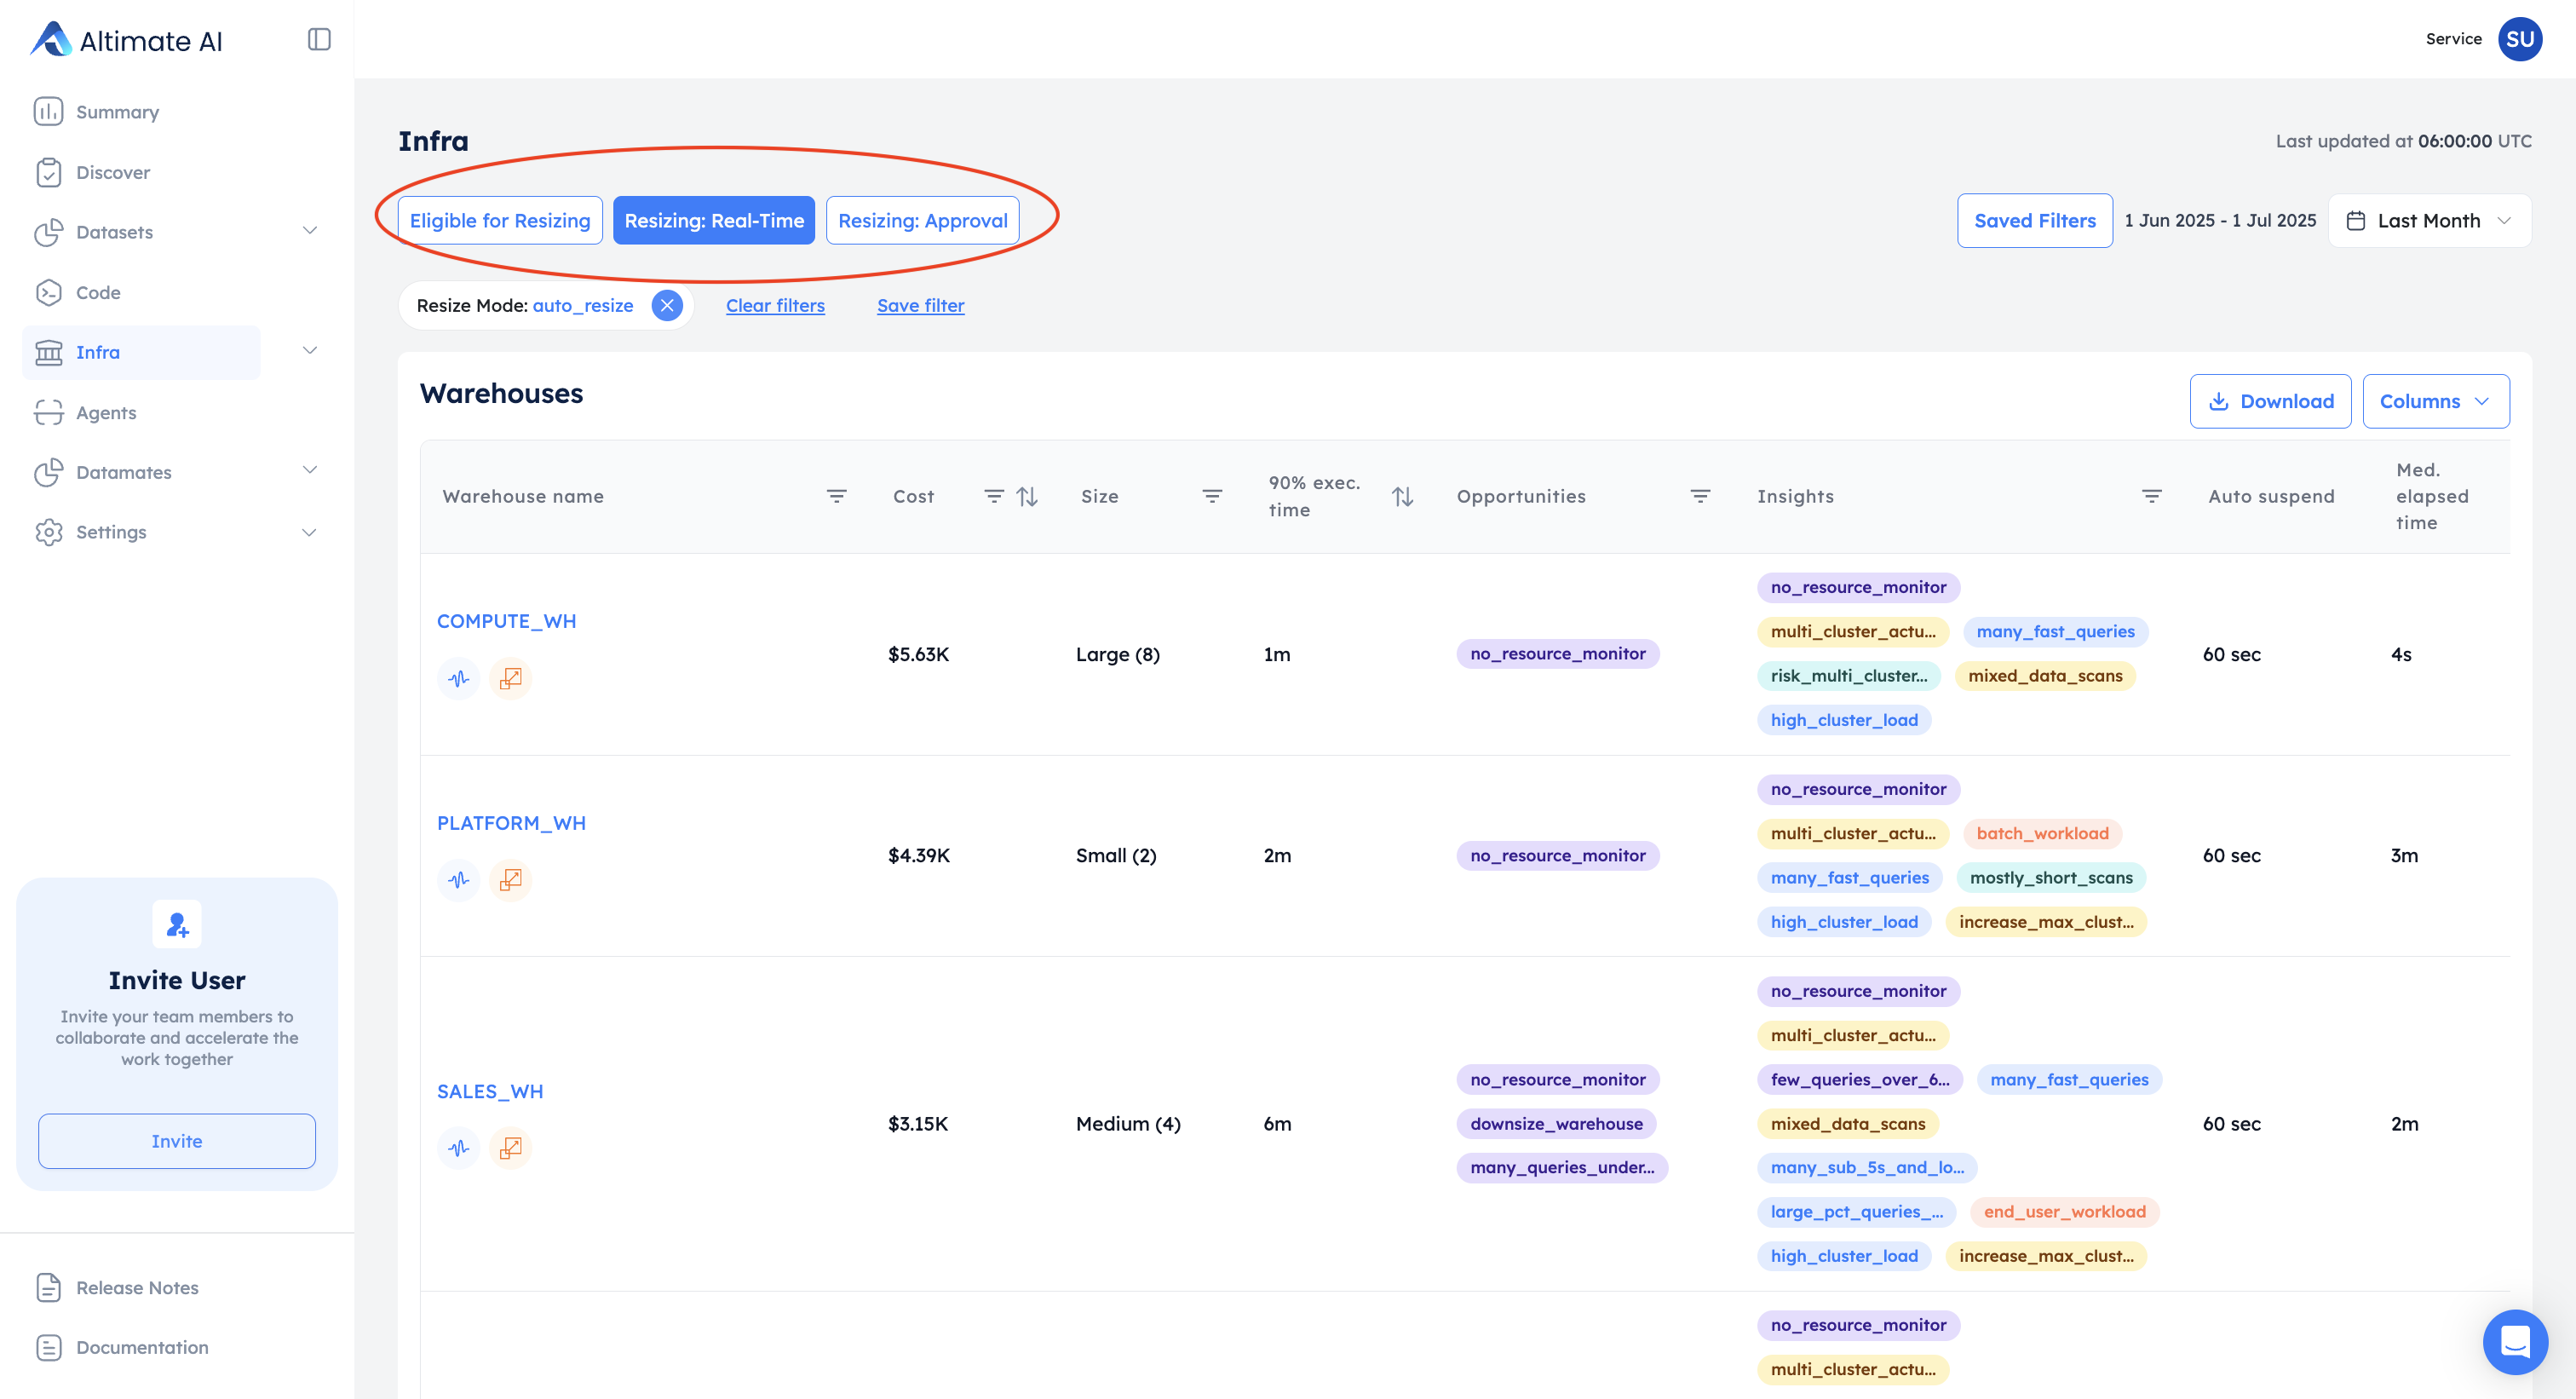Open the Datasets menu icon

[x=48, y=232]
